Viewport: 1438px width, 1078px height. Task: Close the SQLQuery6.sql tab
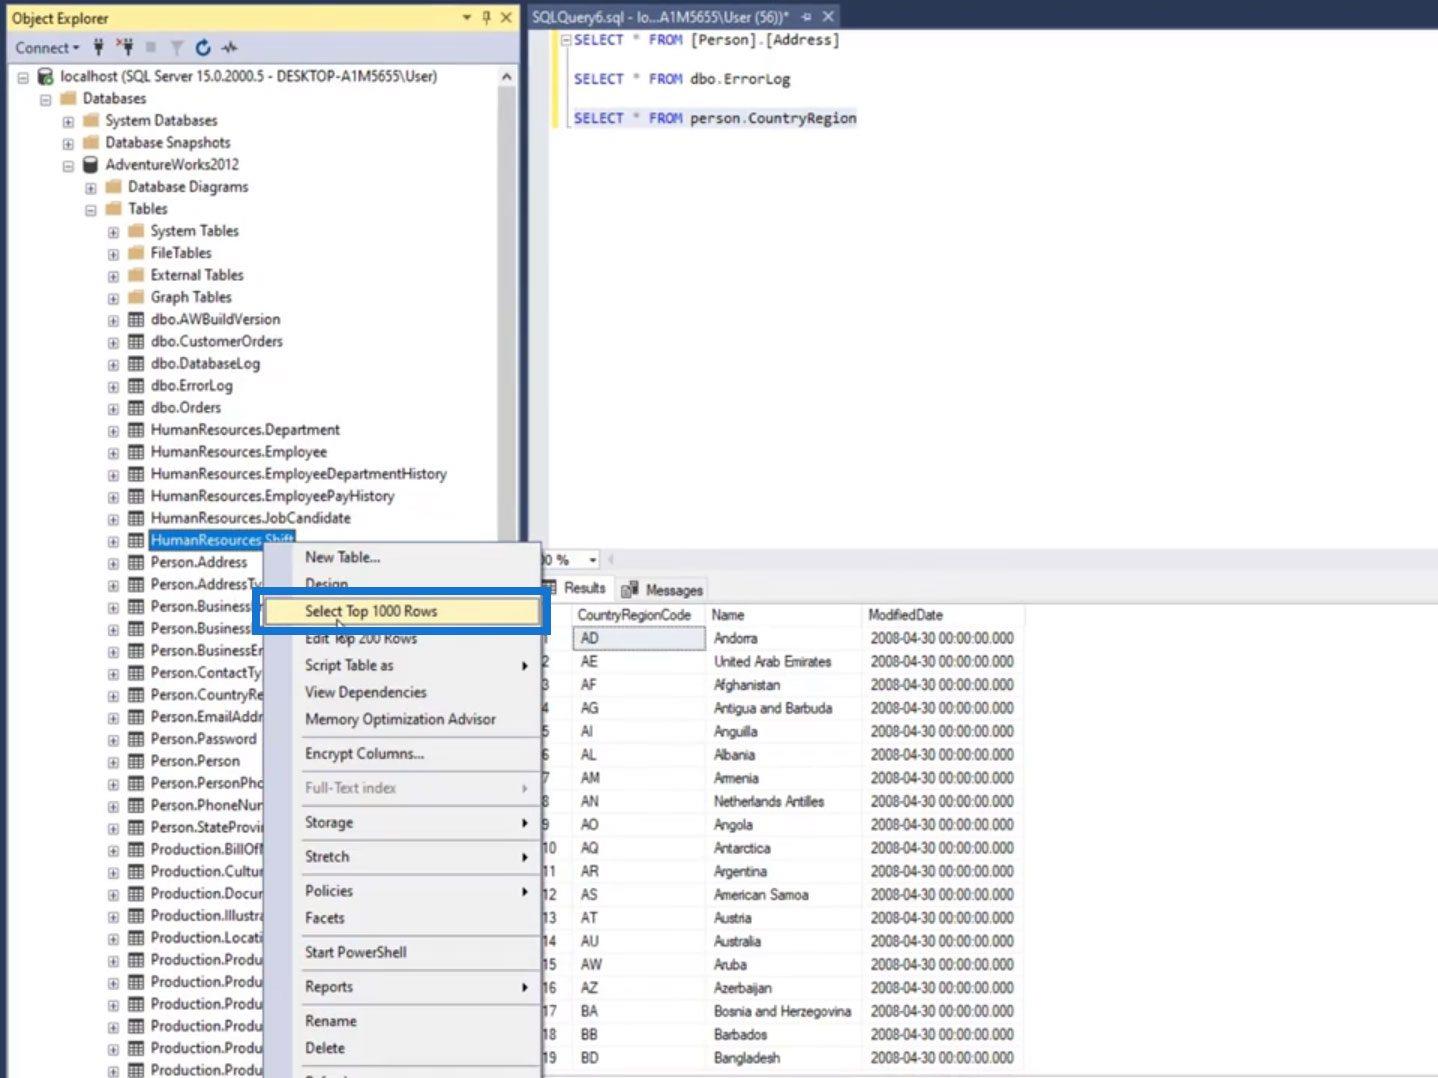coord(828,17)
